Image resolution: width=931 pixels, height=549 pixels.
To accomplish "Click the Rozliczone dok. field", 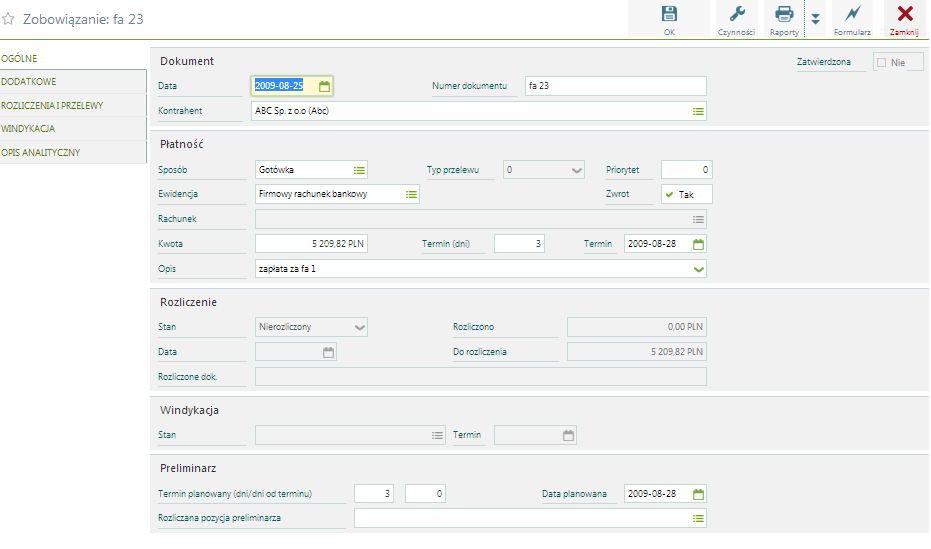I will click(x=481, y=377).
